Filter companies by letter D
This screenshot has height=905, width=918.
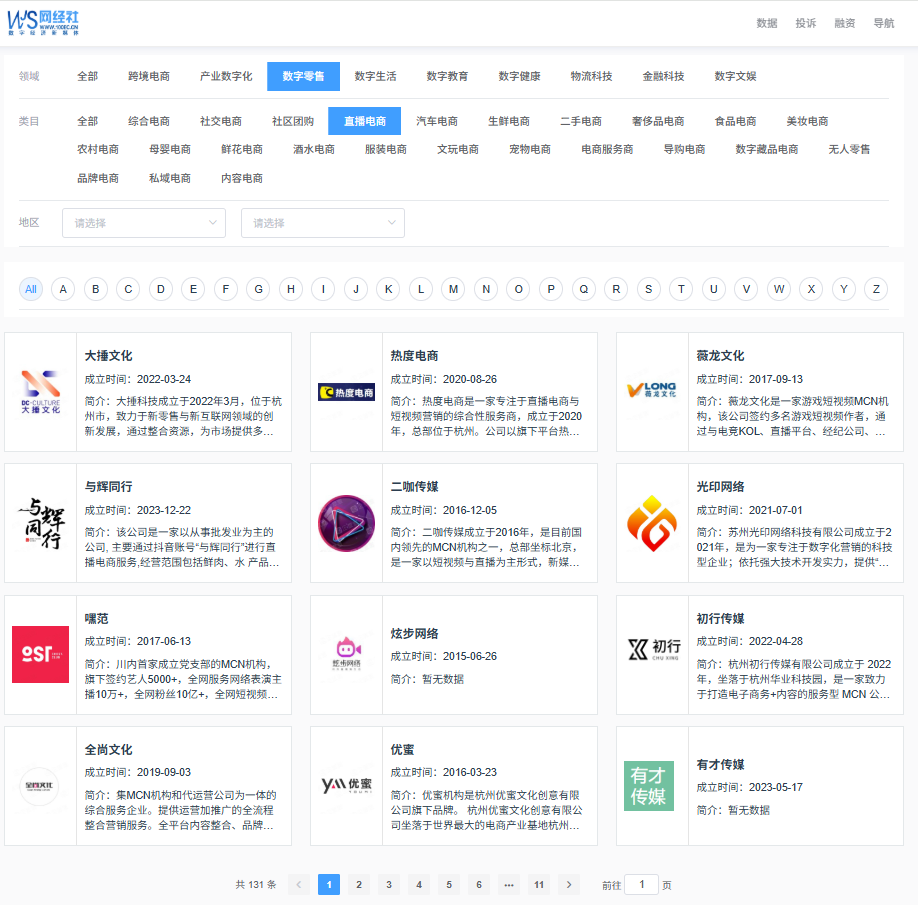tap(161, 289)
